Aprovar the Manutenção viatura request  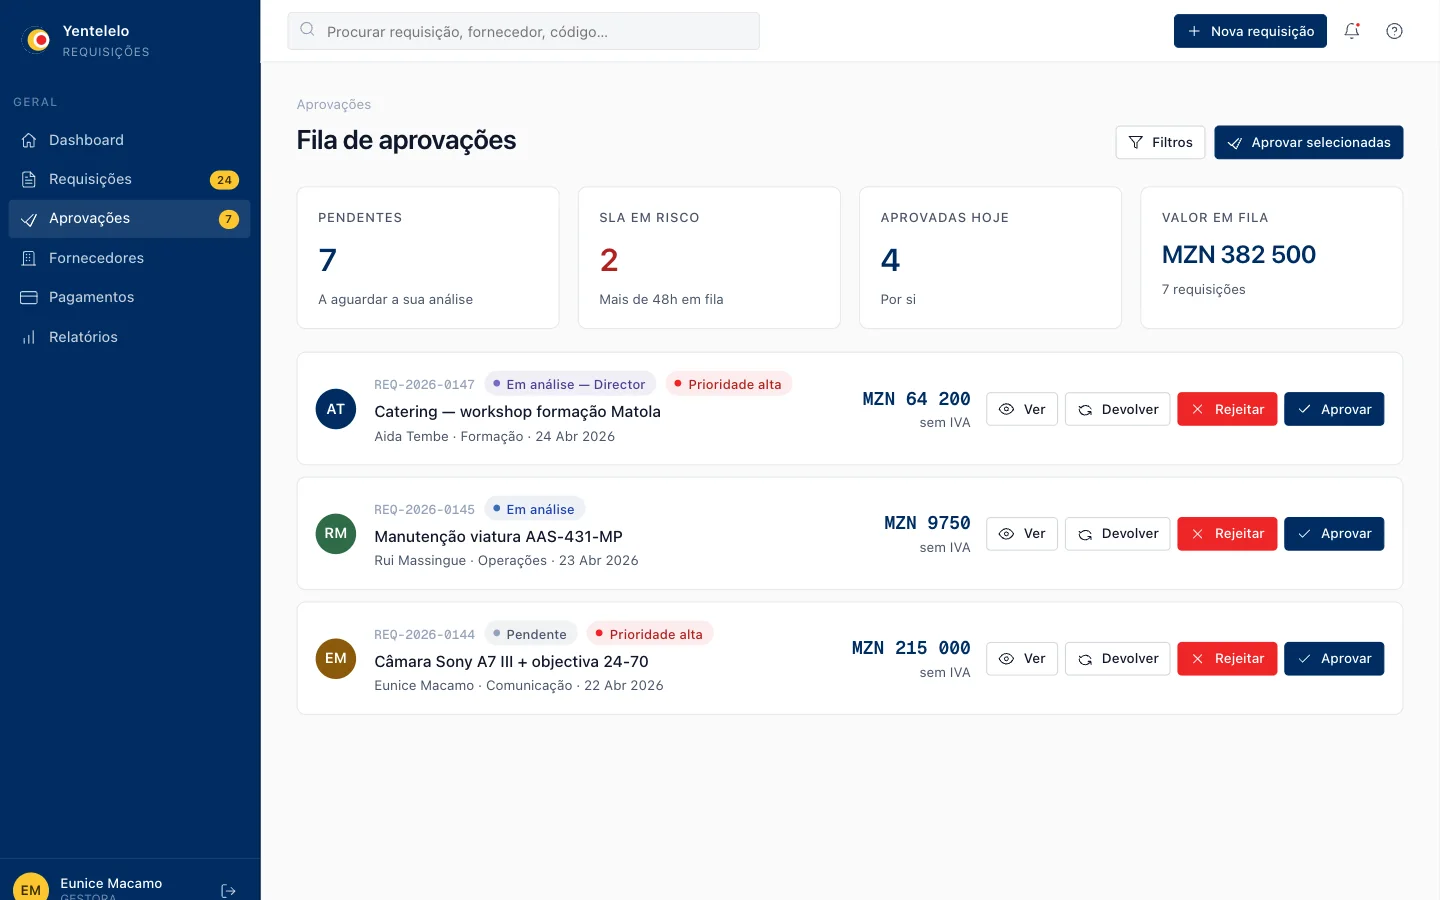pos(1334,534)
